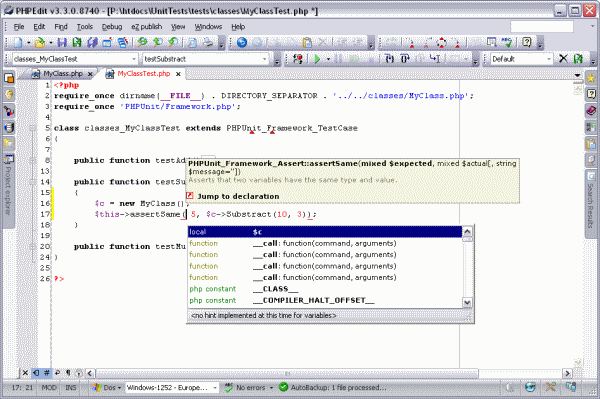Open the Help menu

click(x=238, y=27)
